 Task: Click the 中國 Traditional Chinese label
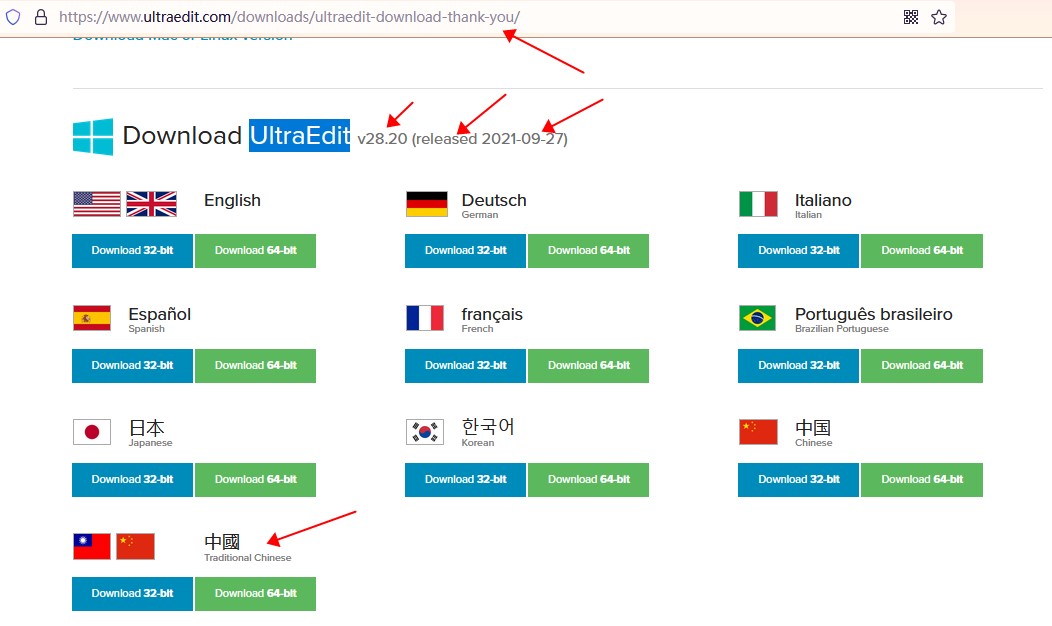(222, 541)
